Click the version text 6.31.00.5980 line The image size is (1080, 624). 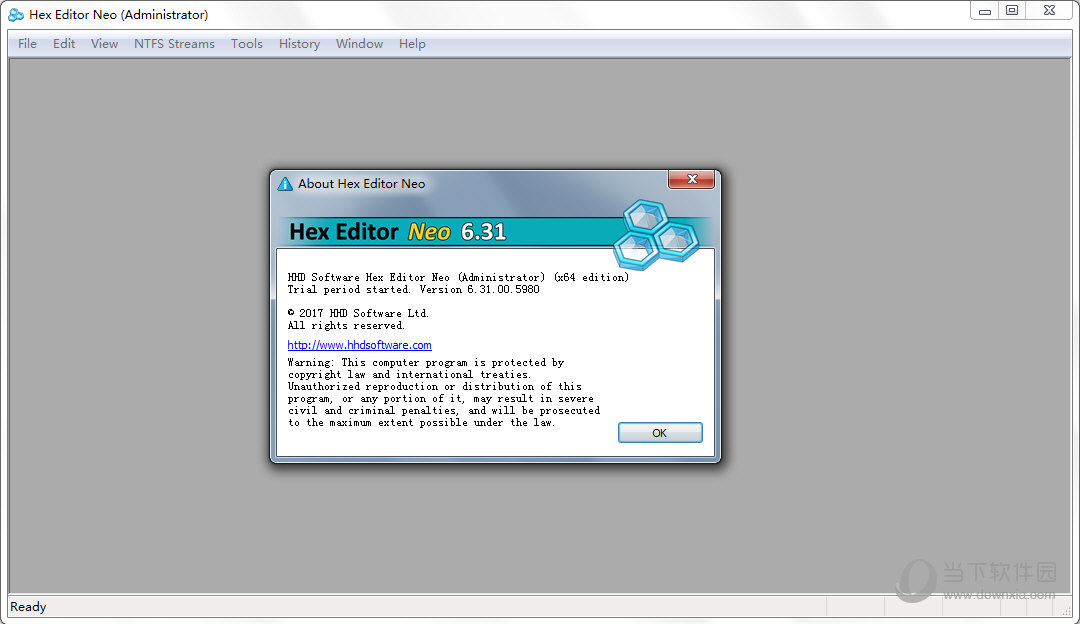413,290
